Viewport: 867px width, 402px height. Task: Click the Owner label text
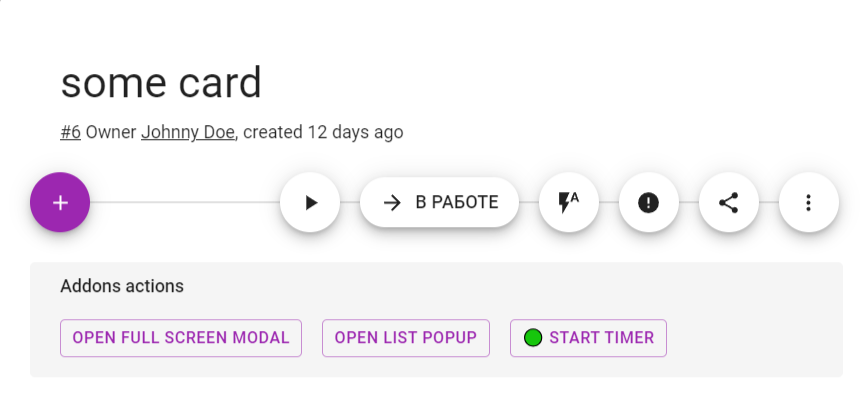tap(111, 132)
